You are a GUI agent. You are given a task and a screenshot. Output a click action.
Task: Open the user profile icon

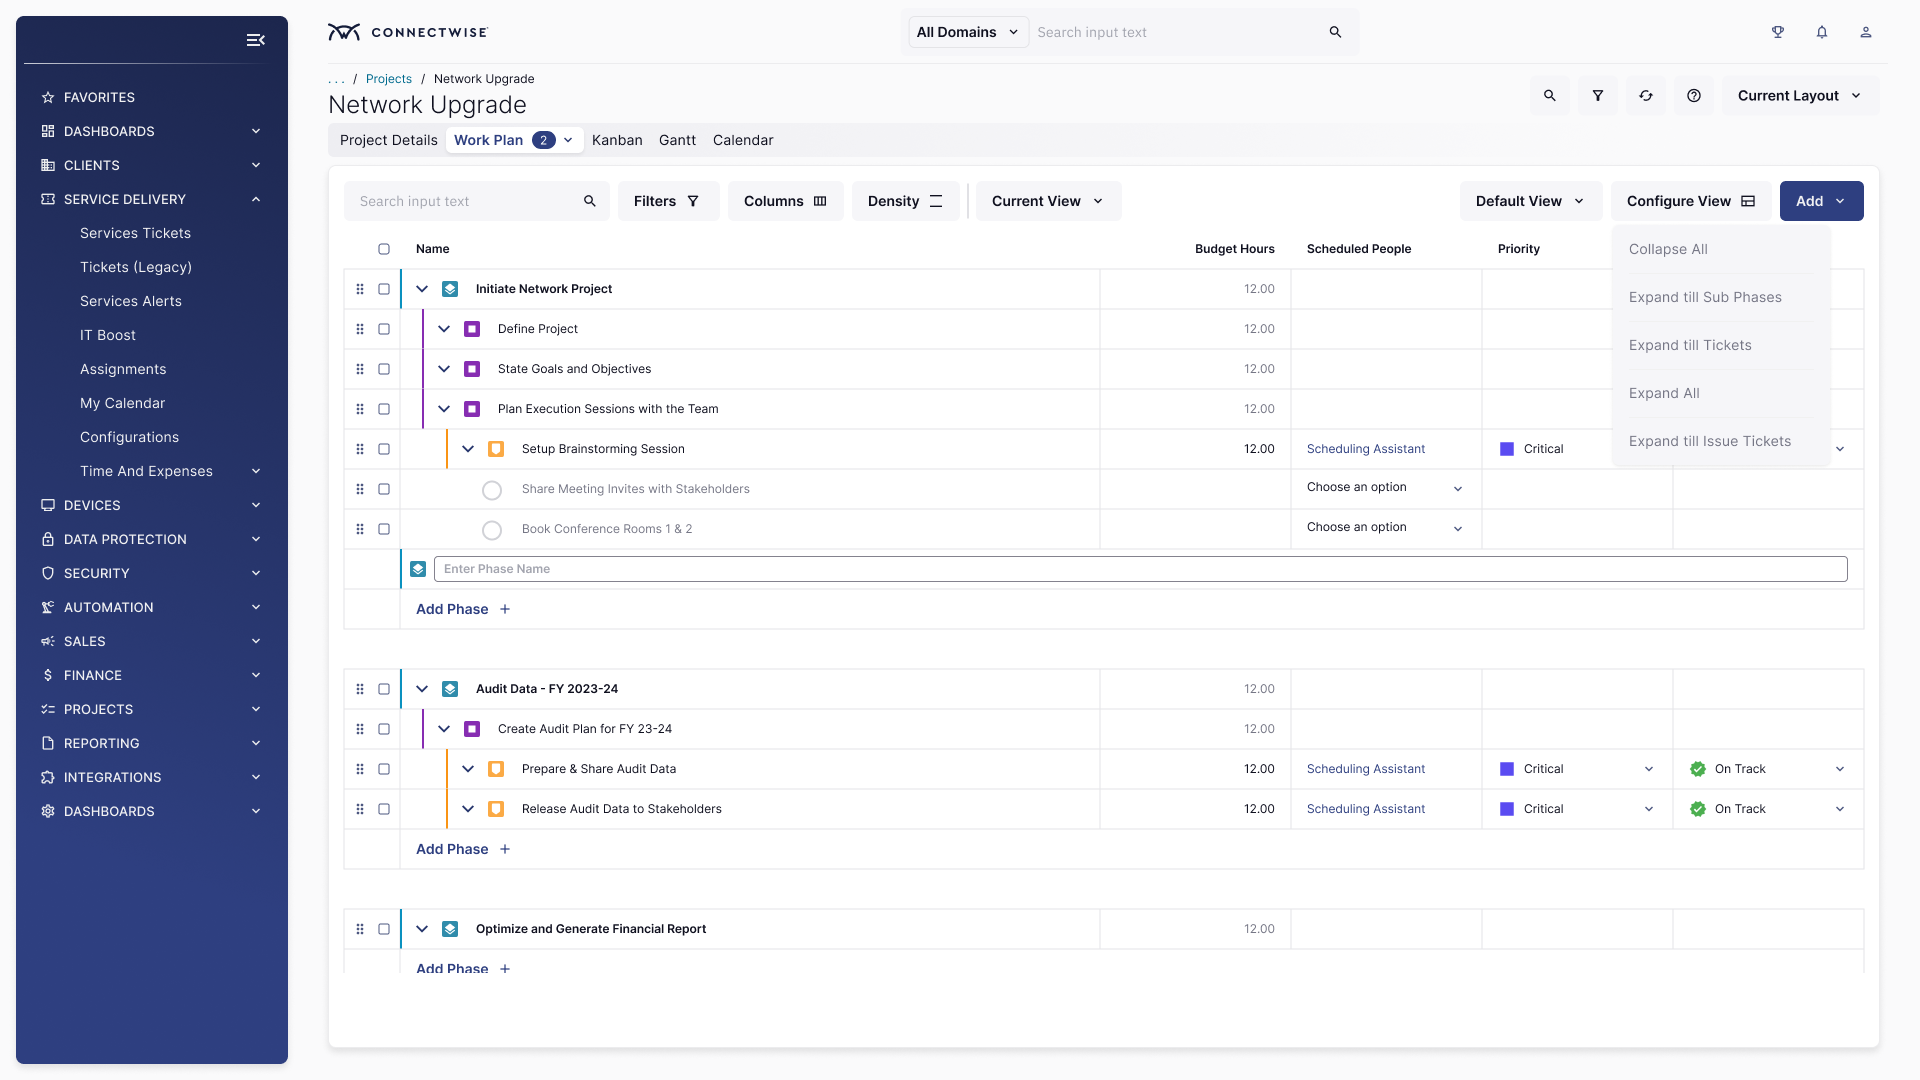(1866, 32)
